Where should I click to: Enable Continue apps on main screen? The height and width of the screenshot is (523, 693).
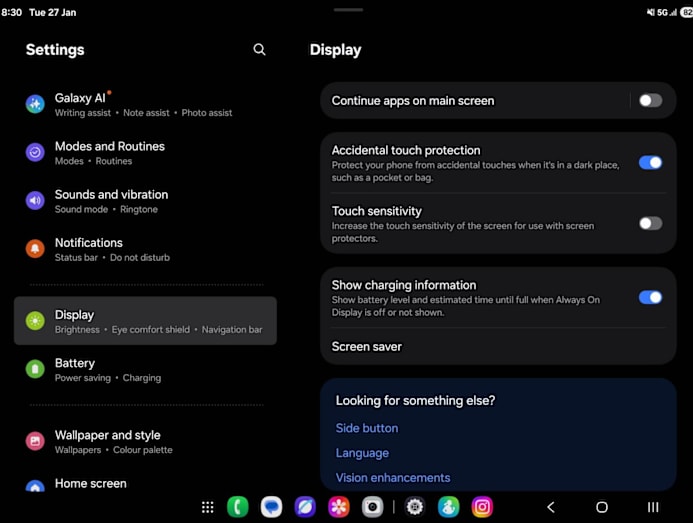650,101
